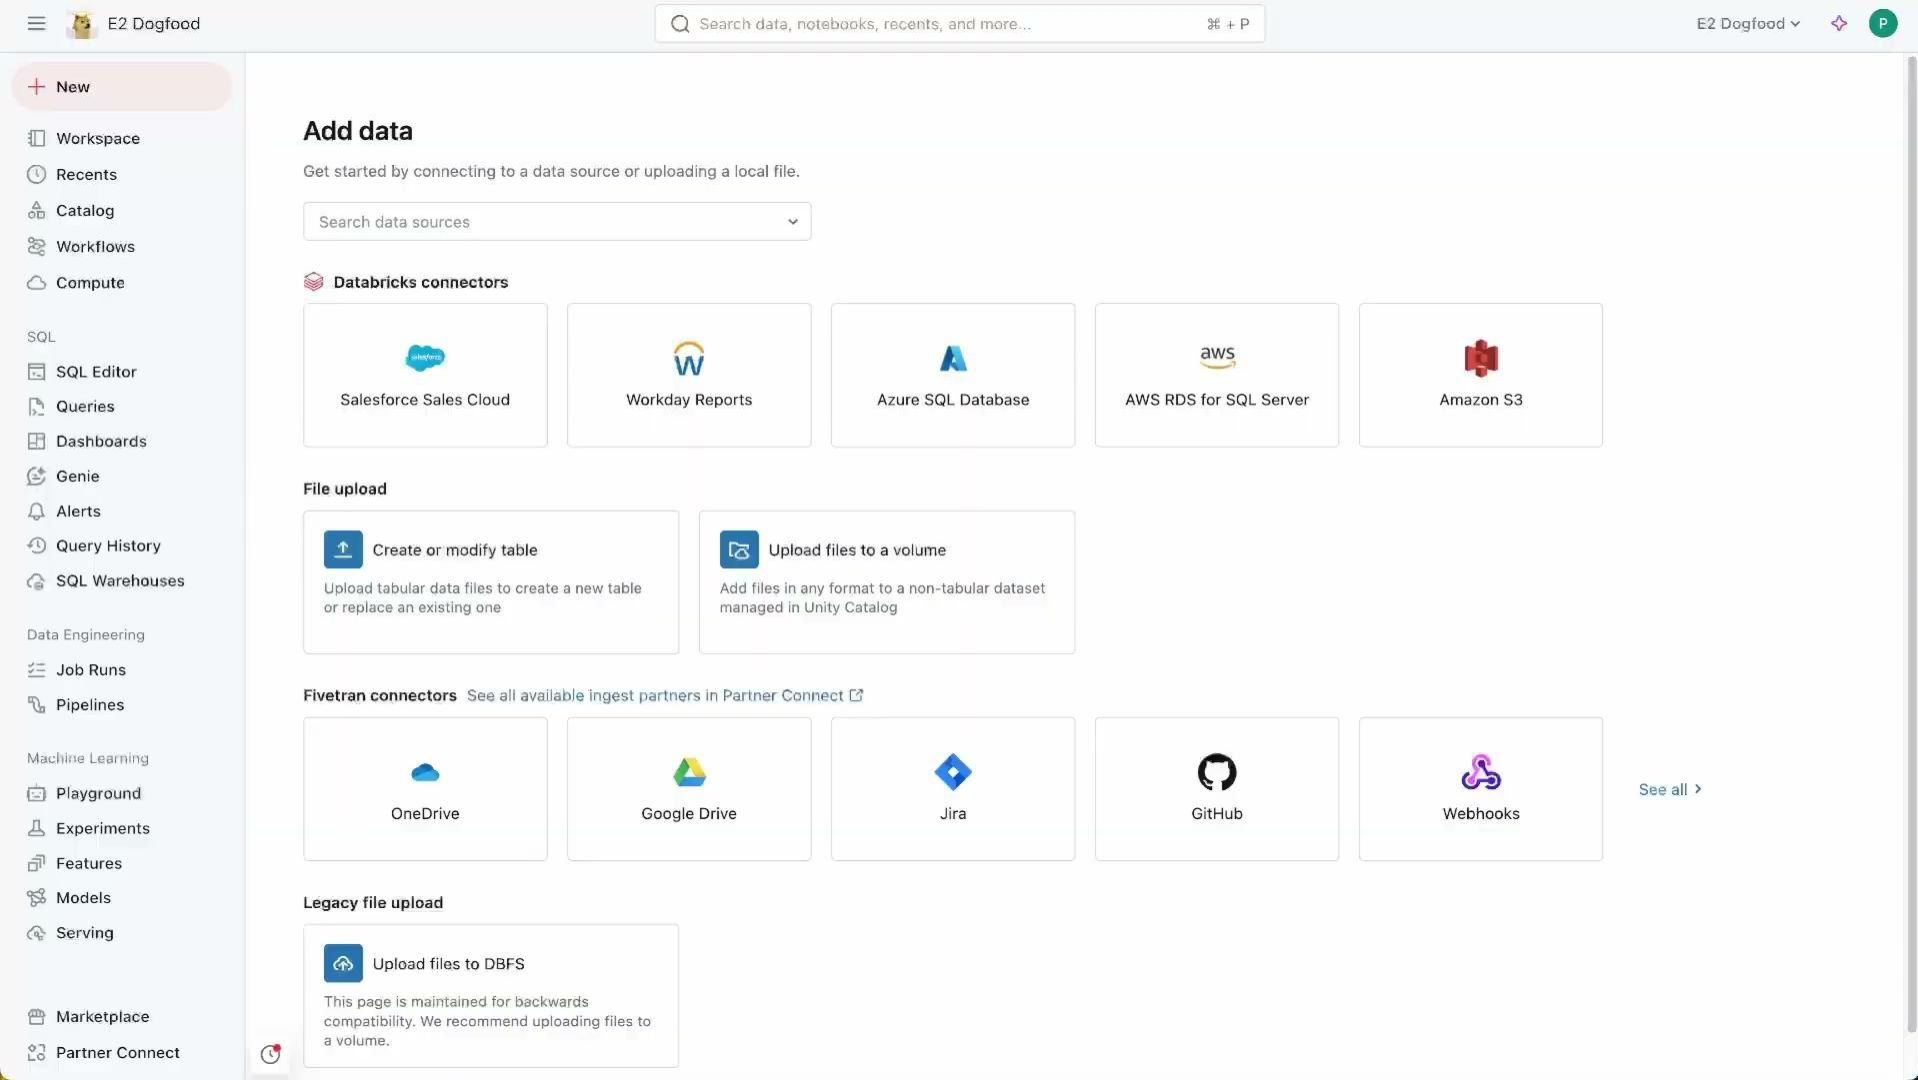Screen dimensions: 1918x1080
Task: Click the Alerts bell icon
Action: click(37, 511)
